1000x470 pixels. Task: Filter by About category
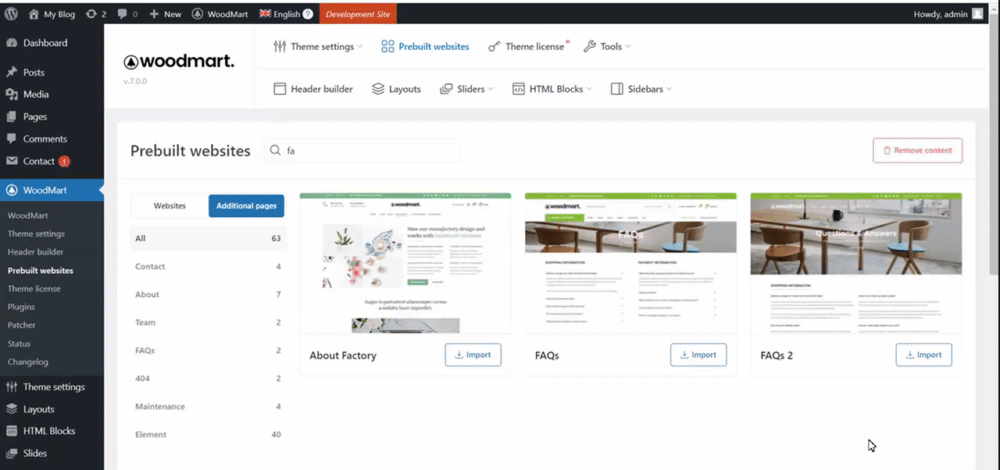tap(208, 295)
